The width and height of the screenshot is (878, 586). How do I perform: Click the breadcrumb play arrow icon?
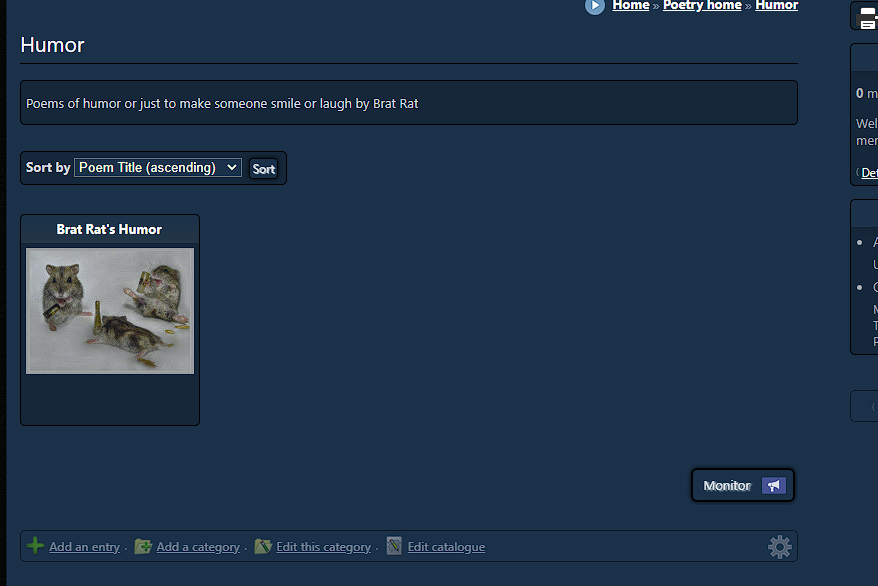(x=595, y=6)
